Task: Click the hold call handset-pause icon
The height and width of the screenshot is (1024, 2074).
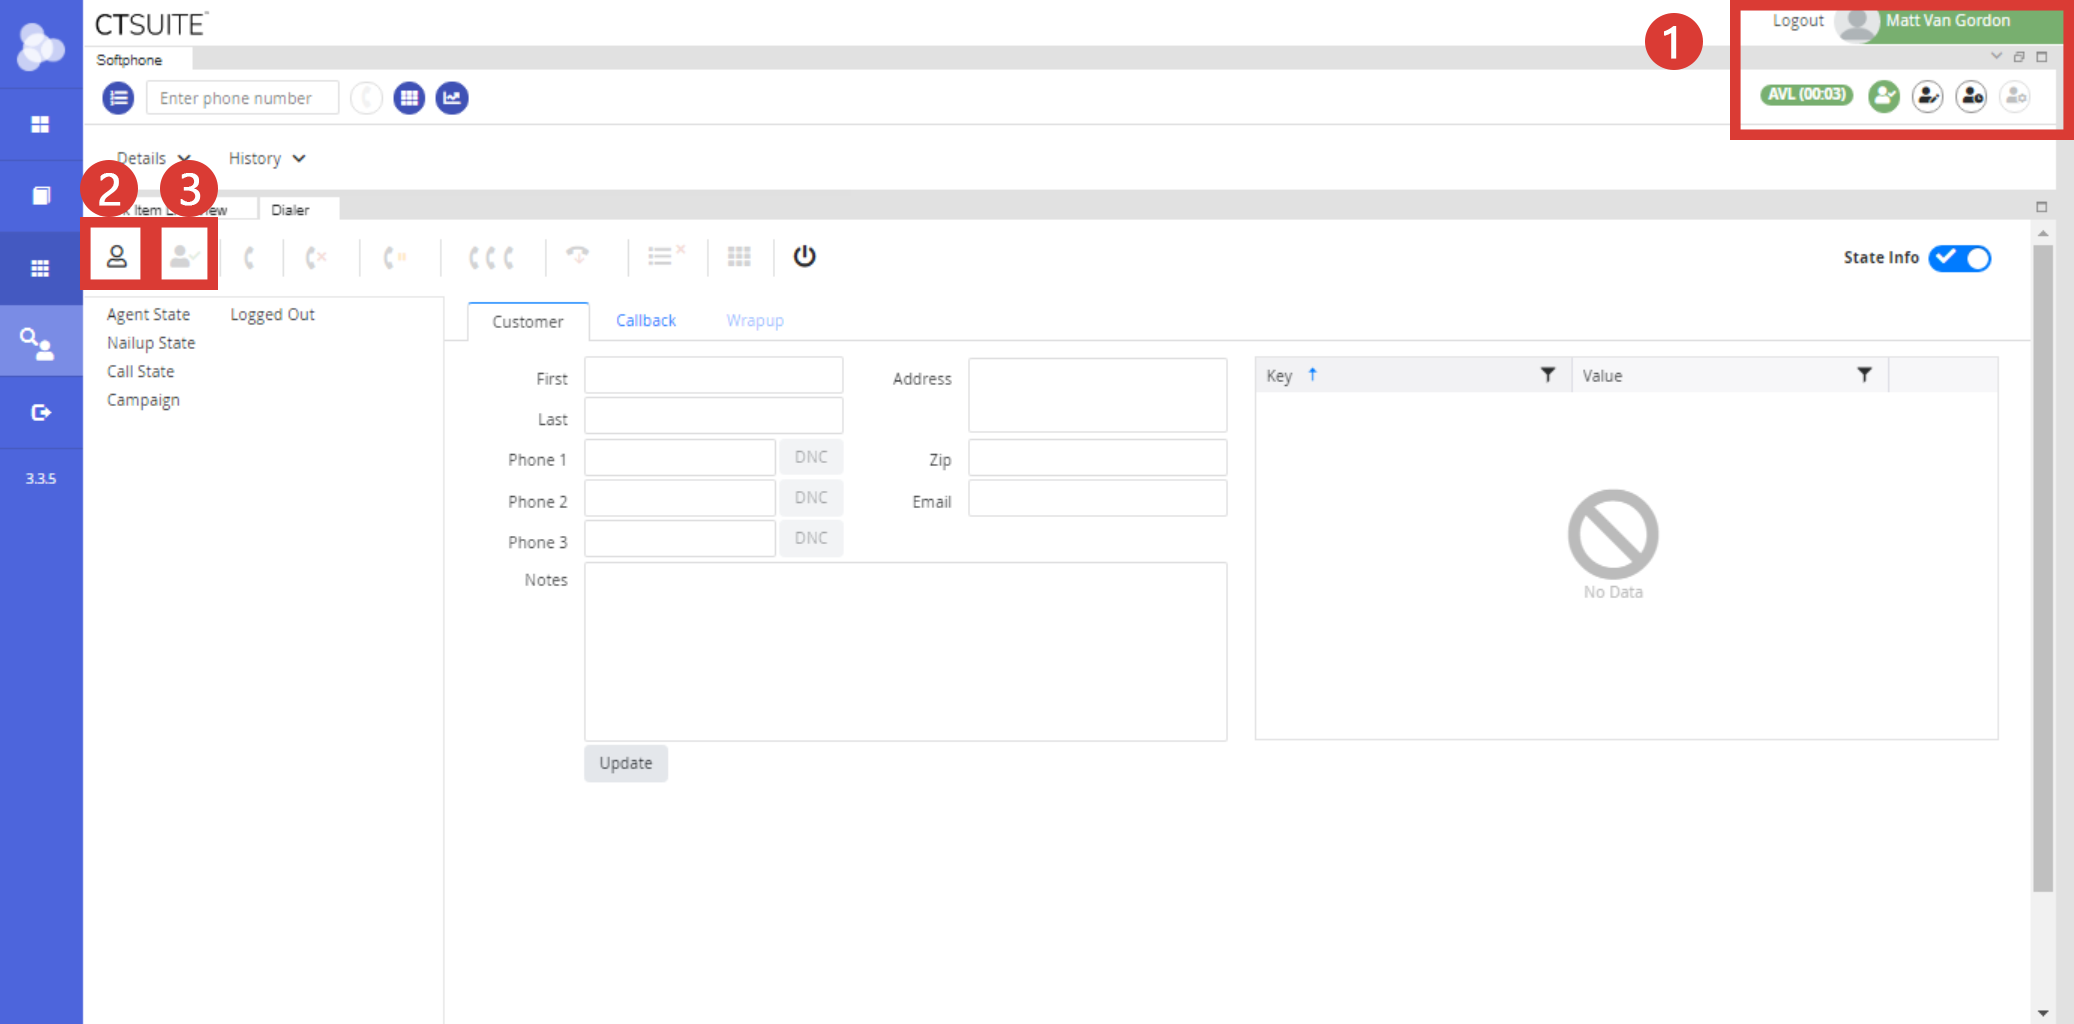Action: 395,258
